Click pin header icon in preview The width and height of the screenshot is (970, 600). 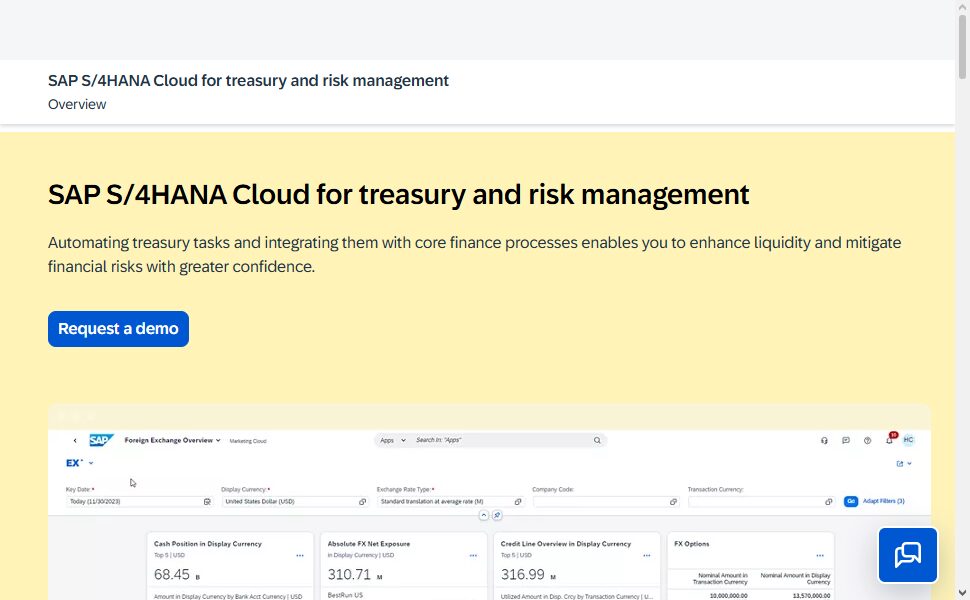point(497,515)
